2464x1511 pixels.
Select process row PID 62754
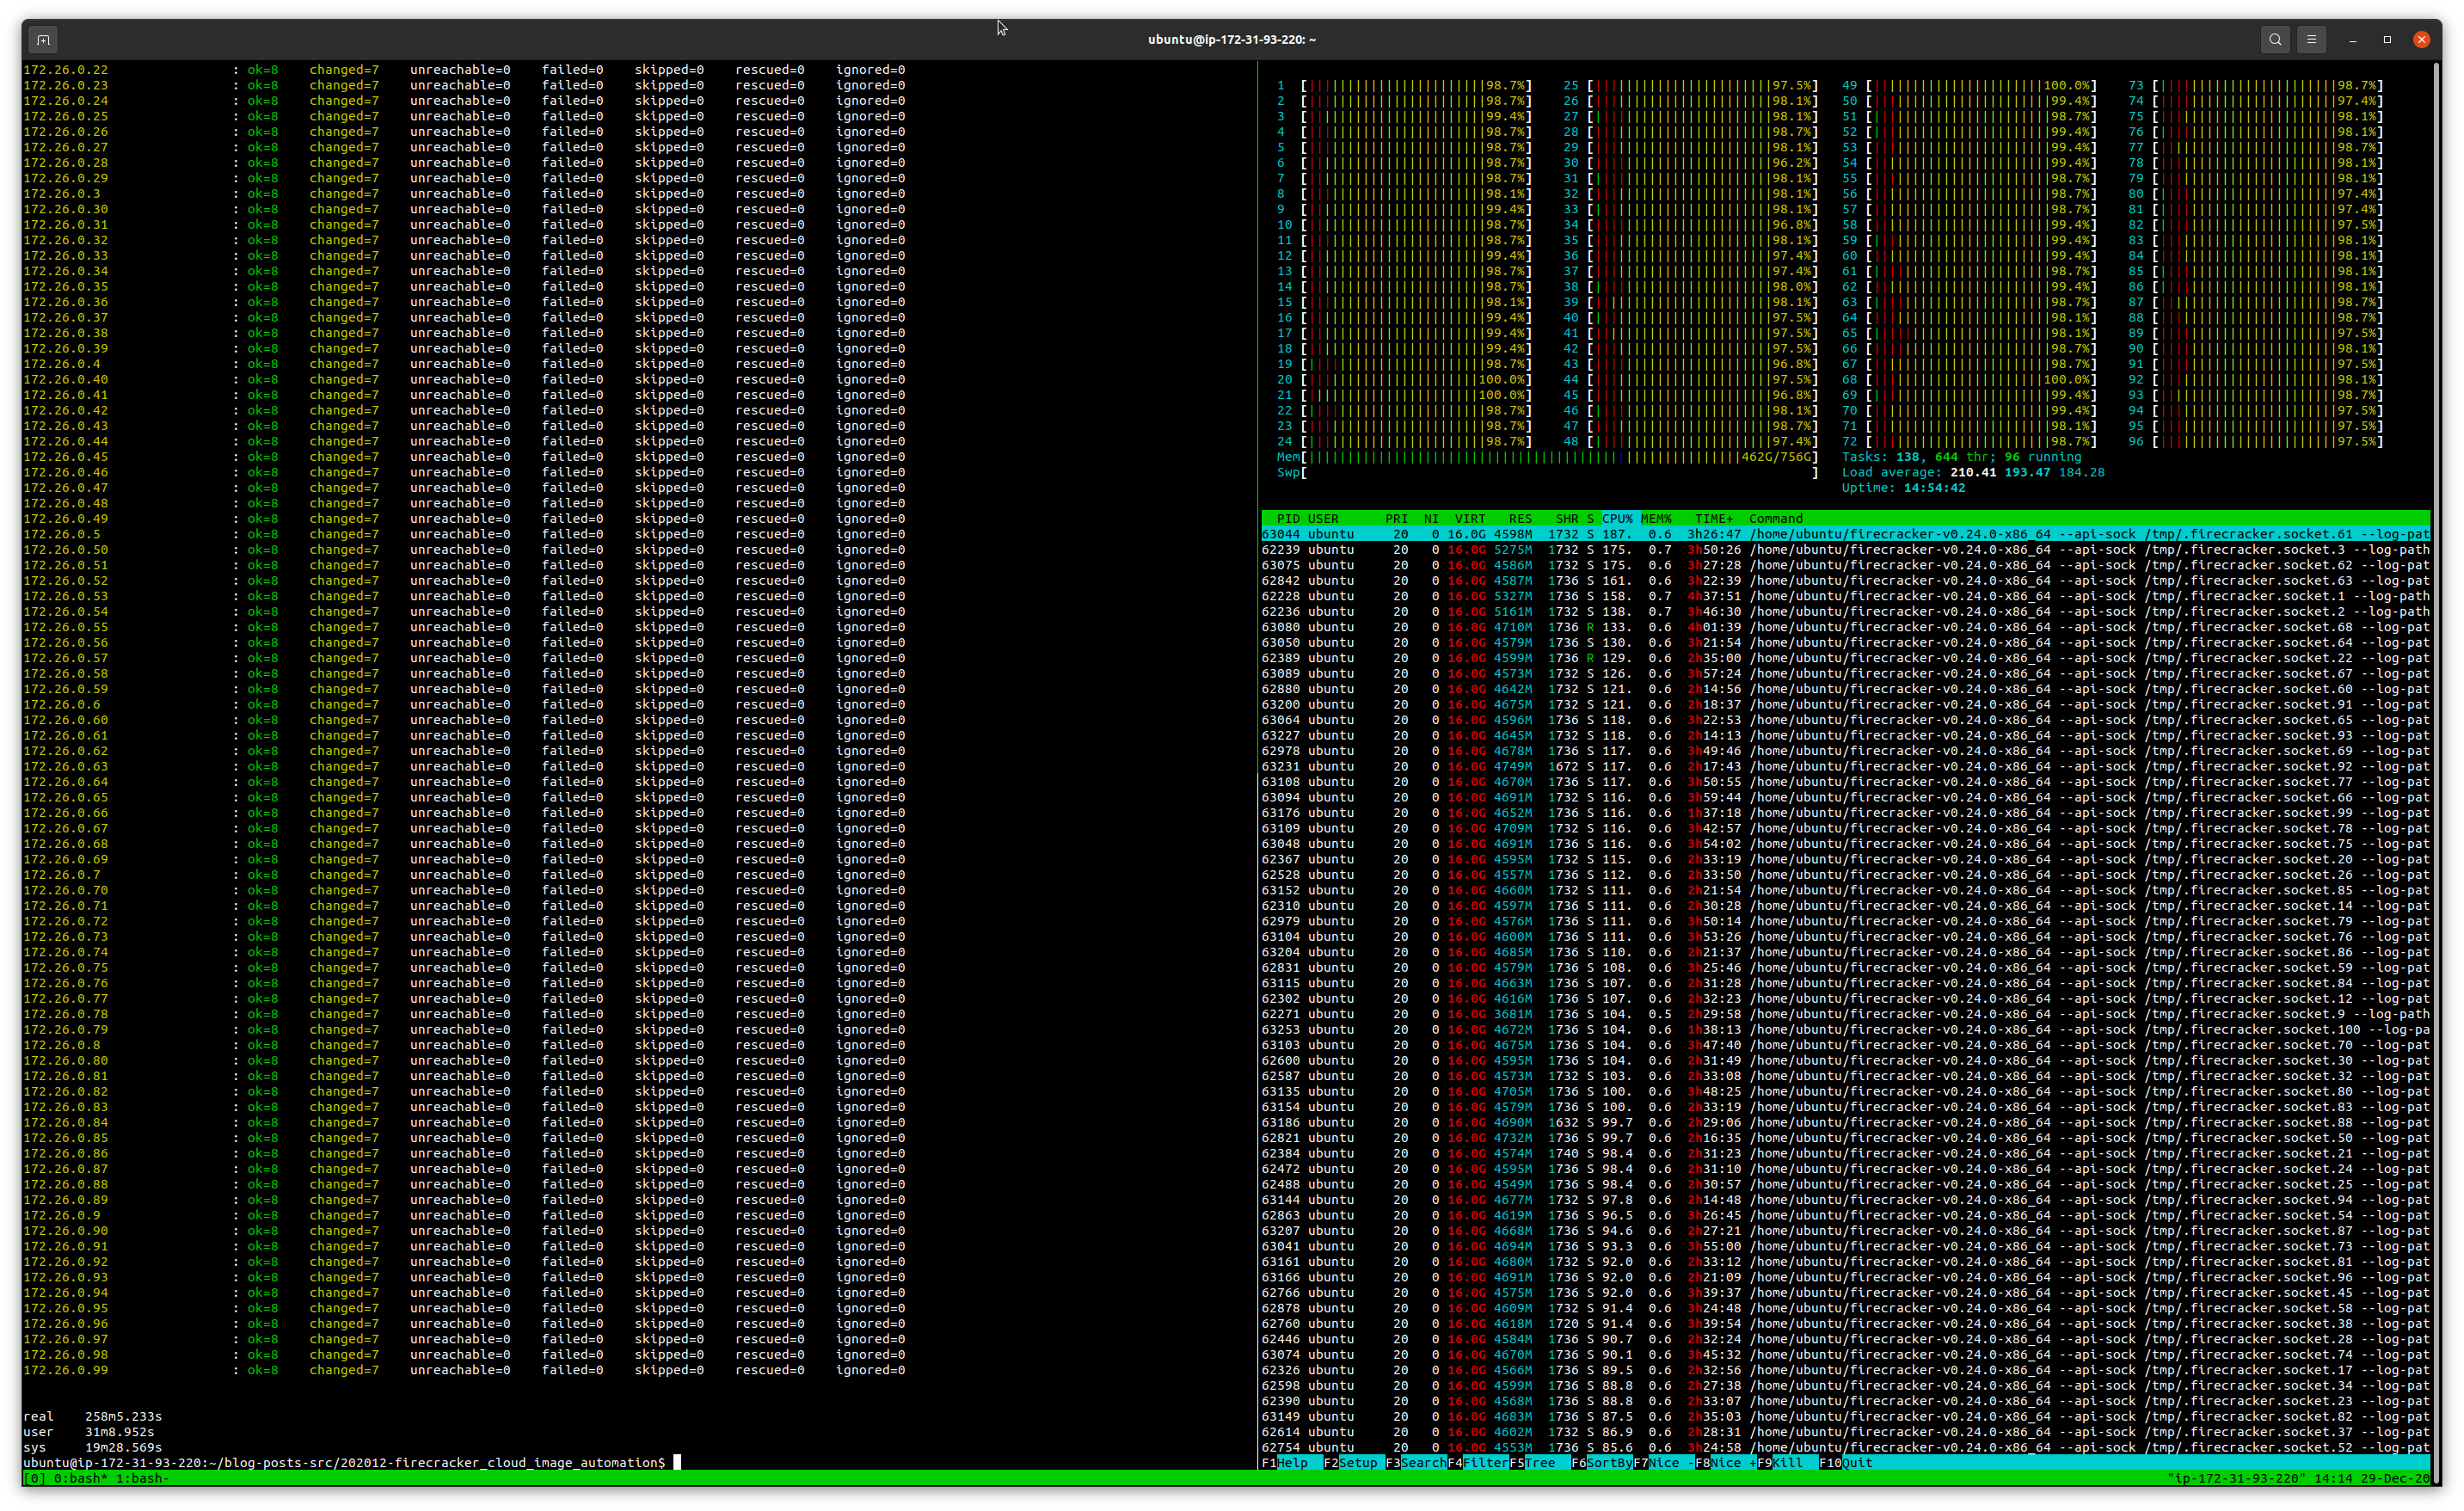tap(1846, 1447)
